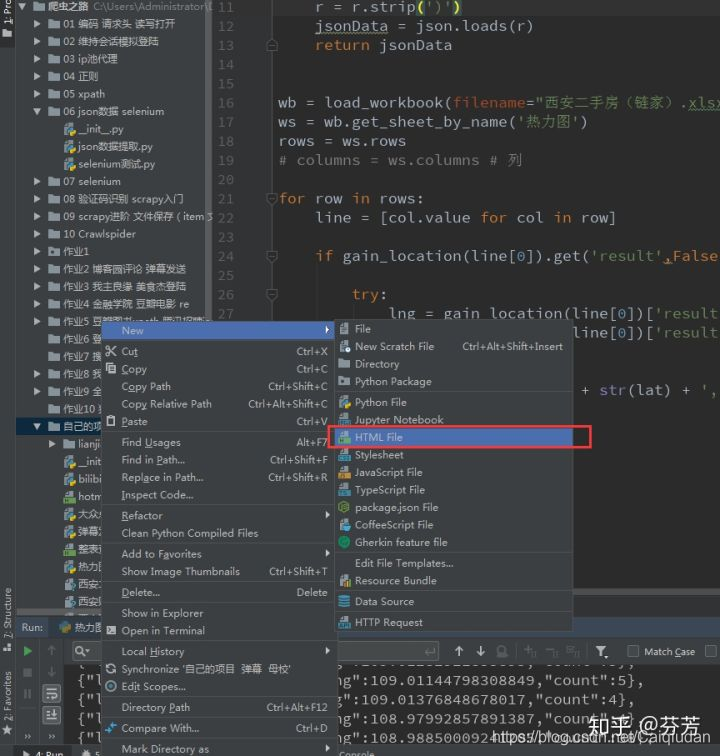Image resolution: width=720 pixels, height=756 pixels.
Task: Click the Data Source database icon
Action: (344, 601)
